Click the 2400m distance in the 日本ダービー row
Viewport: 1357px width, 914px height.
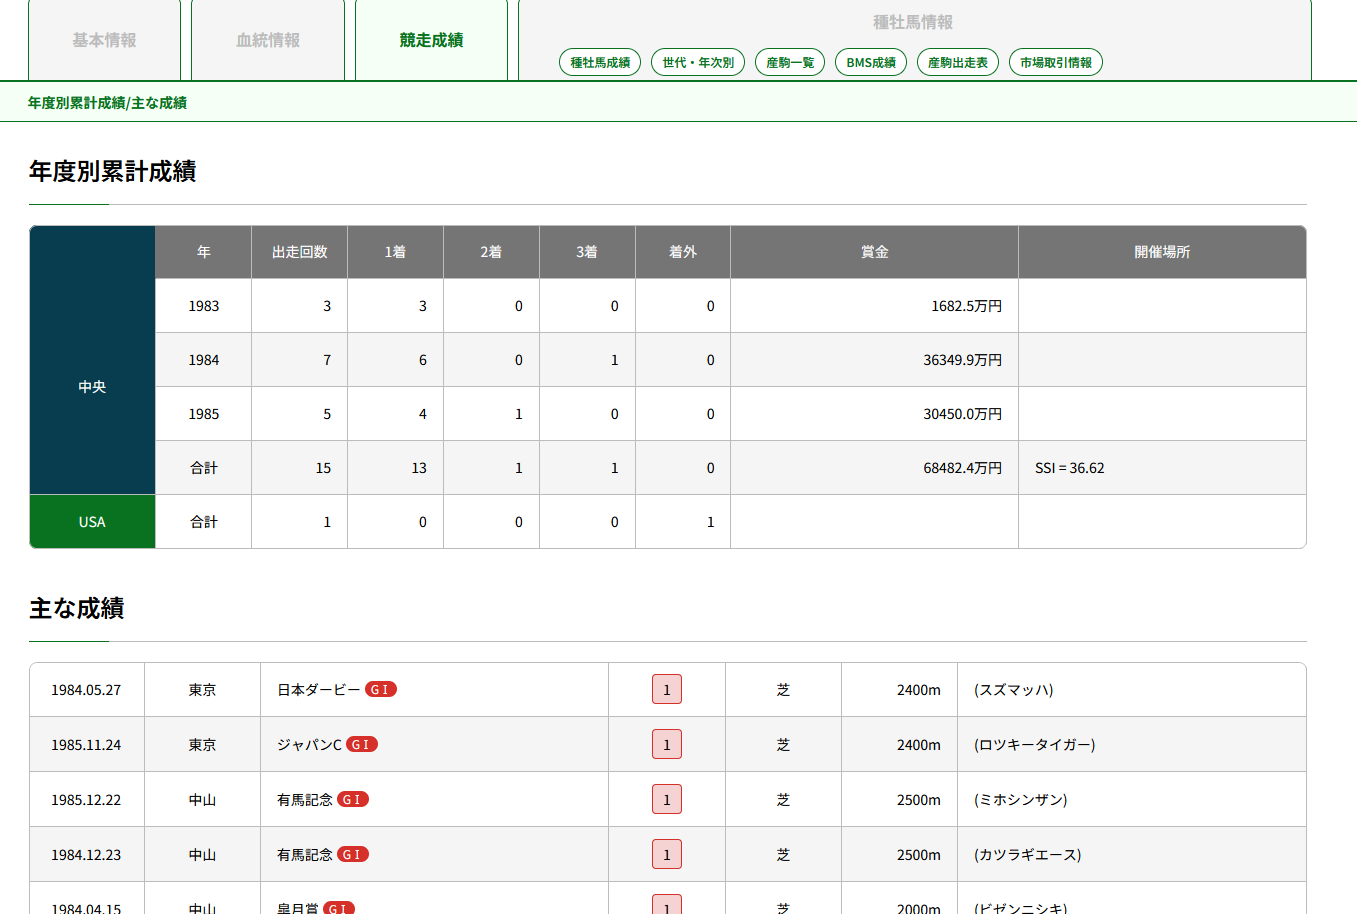[919, 690]
